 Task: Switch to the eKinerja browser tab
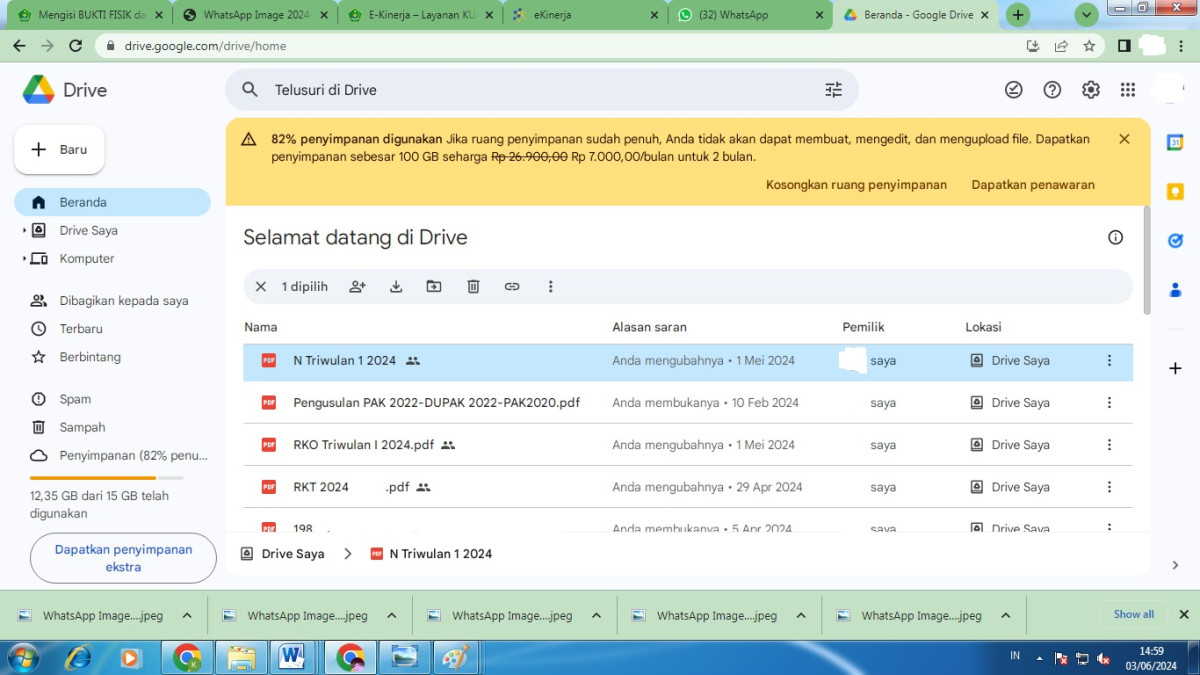click(x=585, y=15)
